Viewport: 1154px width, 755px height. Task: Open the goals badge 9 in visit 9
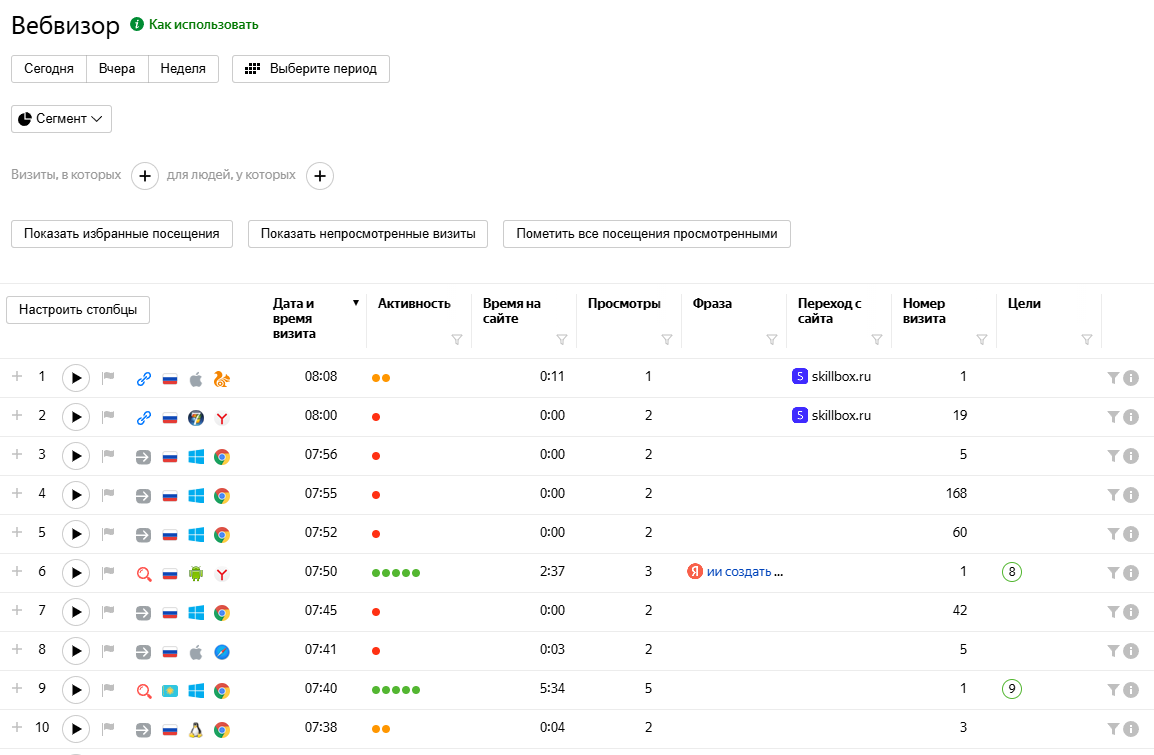(1012, 689)
